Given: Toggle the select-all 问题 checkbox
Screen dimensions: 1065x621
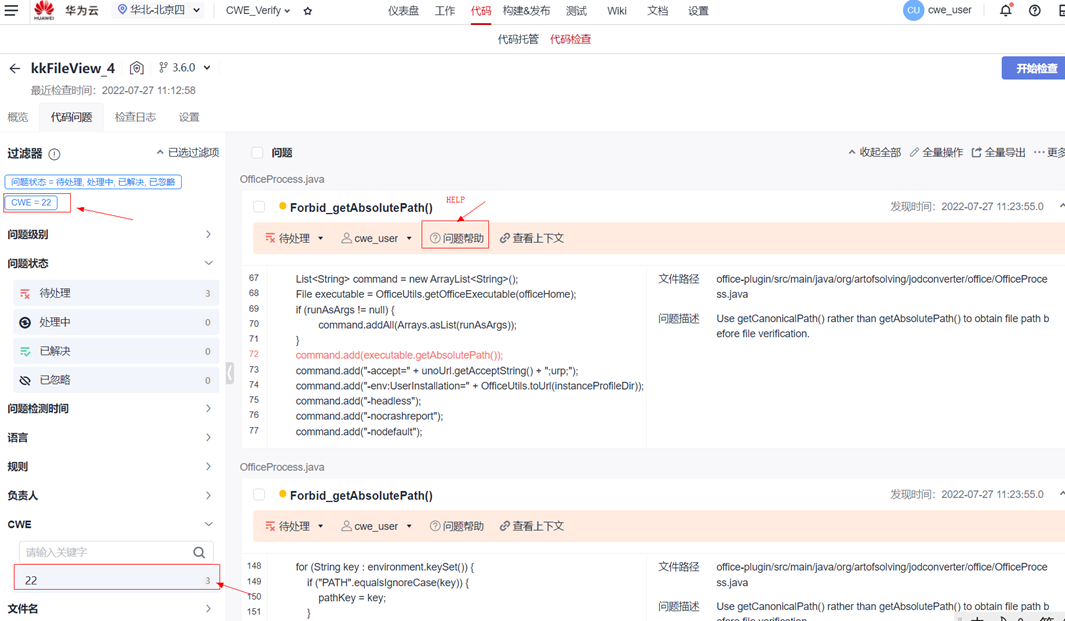Looking at the screenshot, I should 257,153.
